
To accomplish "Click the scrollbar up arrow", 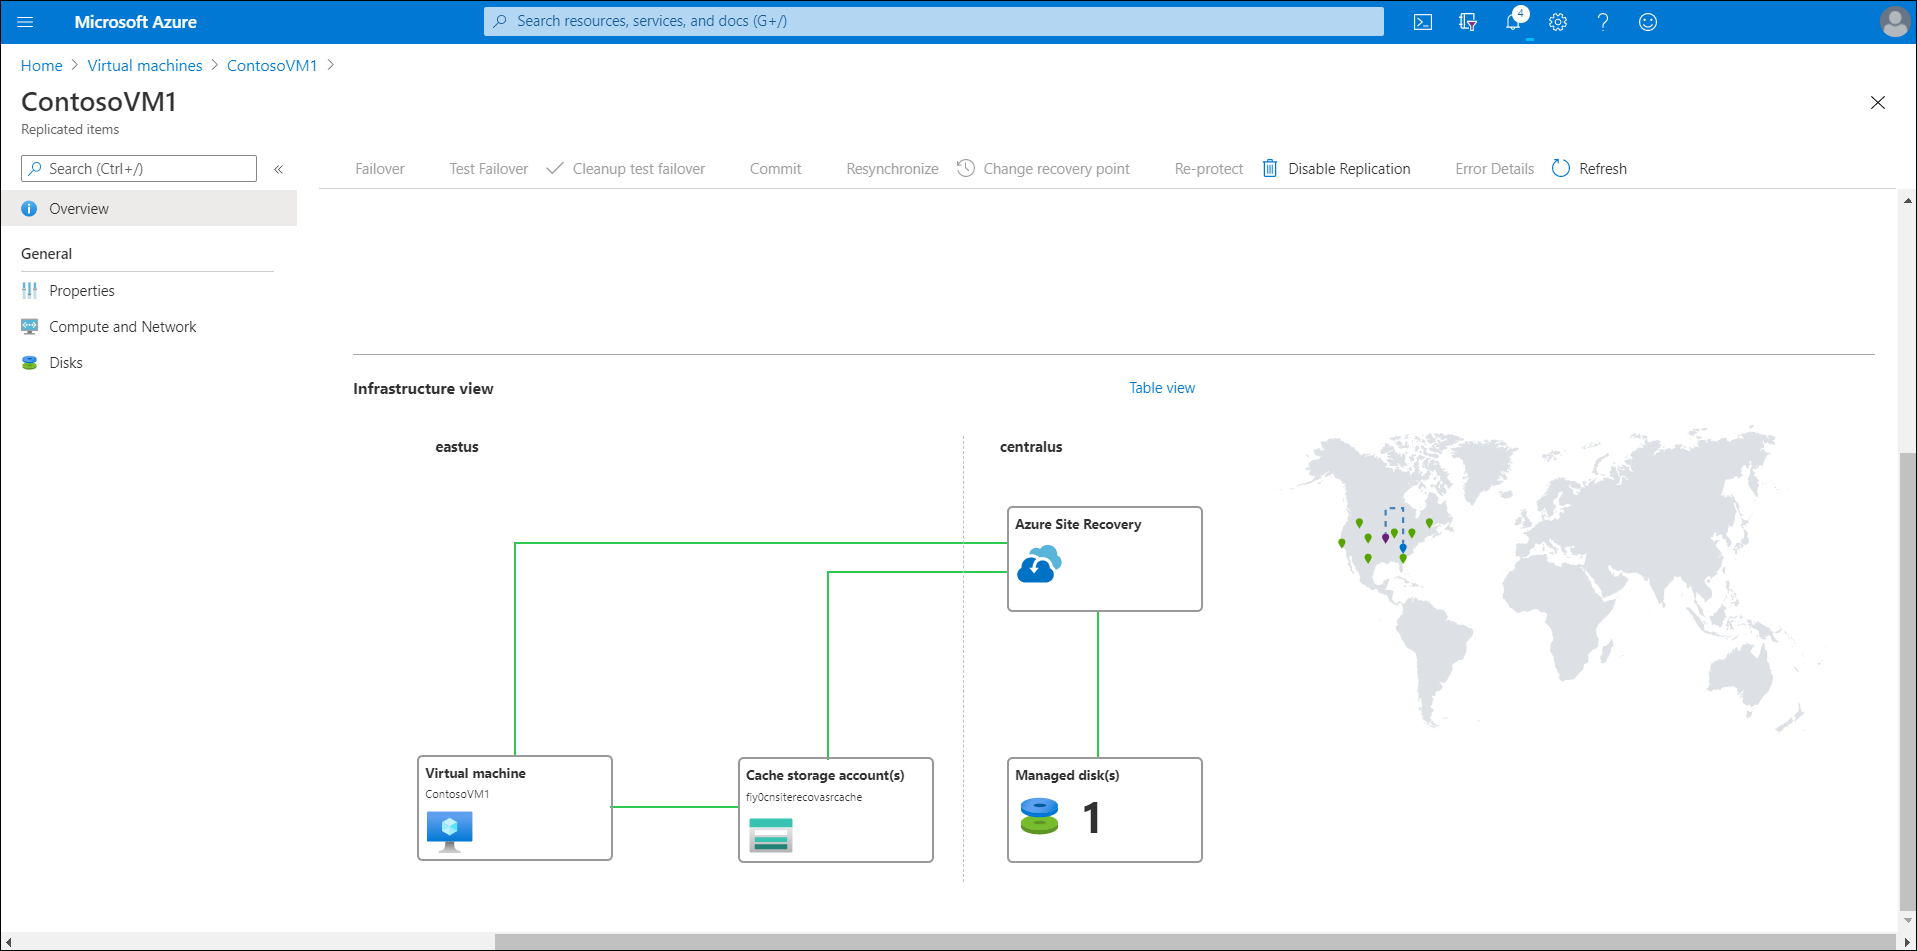I will (1908, 200).
